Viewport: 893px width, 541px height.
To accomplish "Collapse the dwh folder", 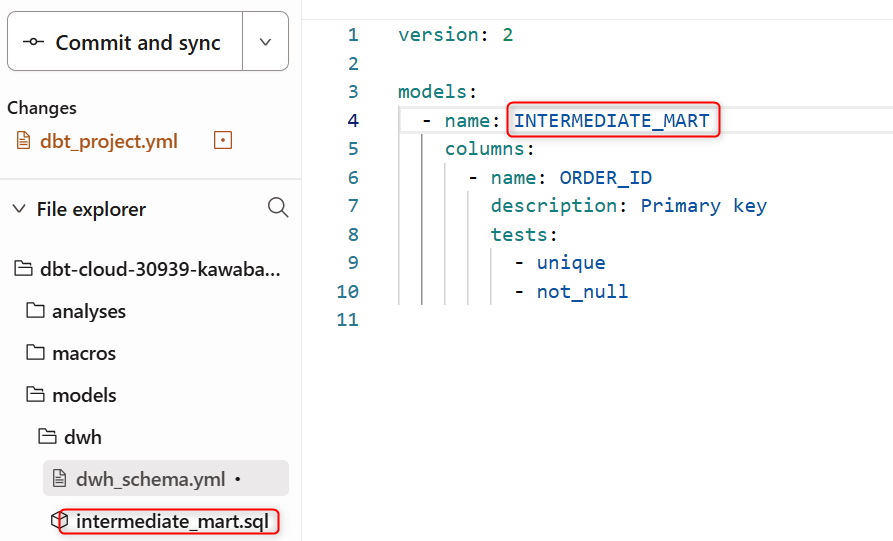I will (83, 437).
